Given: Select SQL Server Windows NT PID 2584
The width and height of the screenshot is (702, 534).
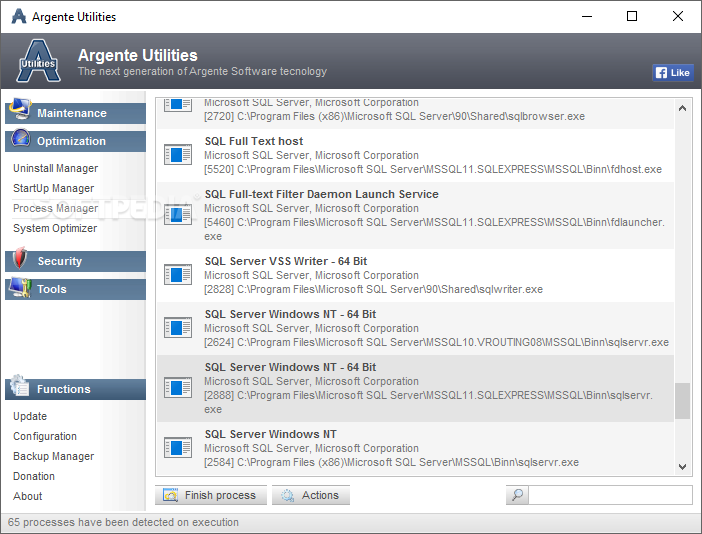Looking at the screenshot, I should click(x=415, y=448).
